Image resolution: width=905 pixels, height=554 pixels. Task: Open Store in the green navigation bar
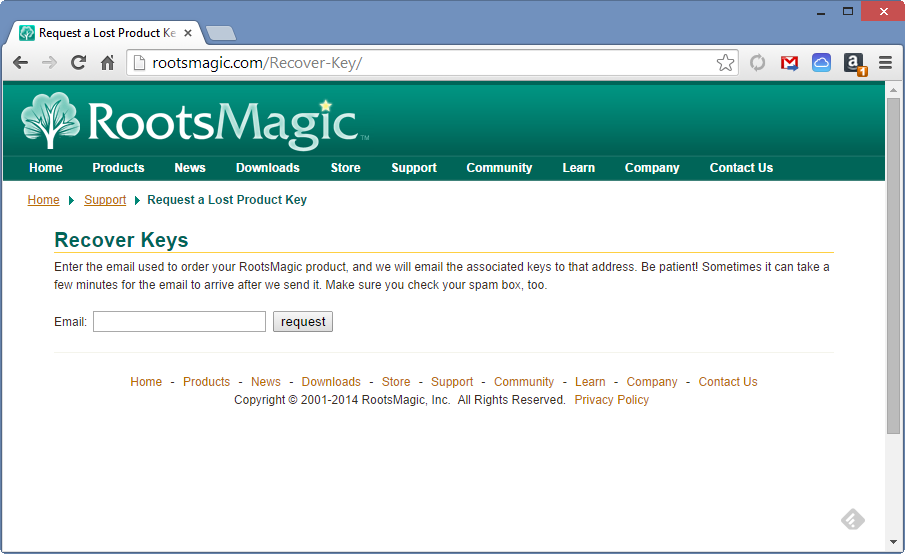[345, 168]
